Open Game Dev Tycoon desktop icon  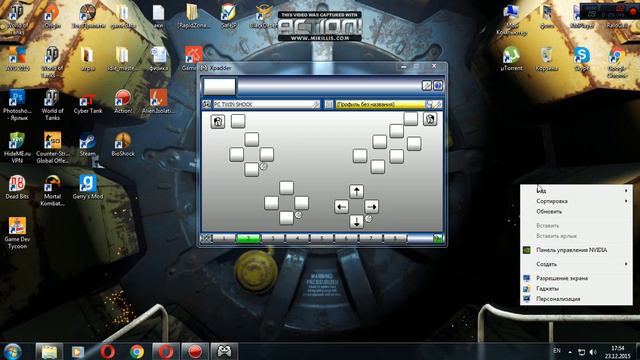17,233
